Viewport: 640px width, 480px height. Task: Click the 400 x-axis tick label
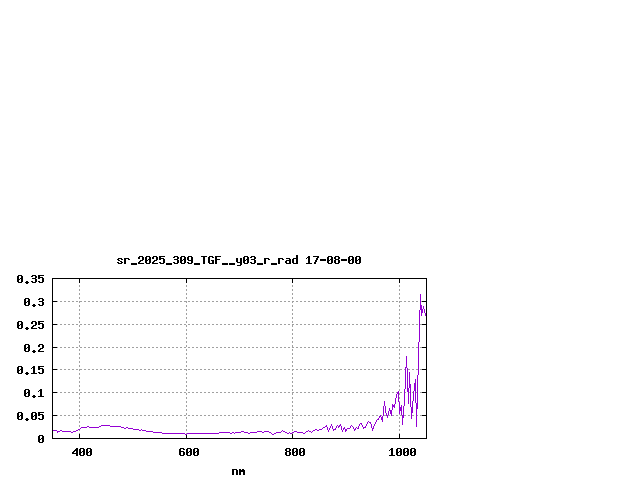tap(82, 453)
